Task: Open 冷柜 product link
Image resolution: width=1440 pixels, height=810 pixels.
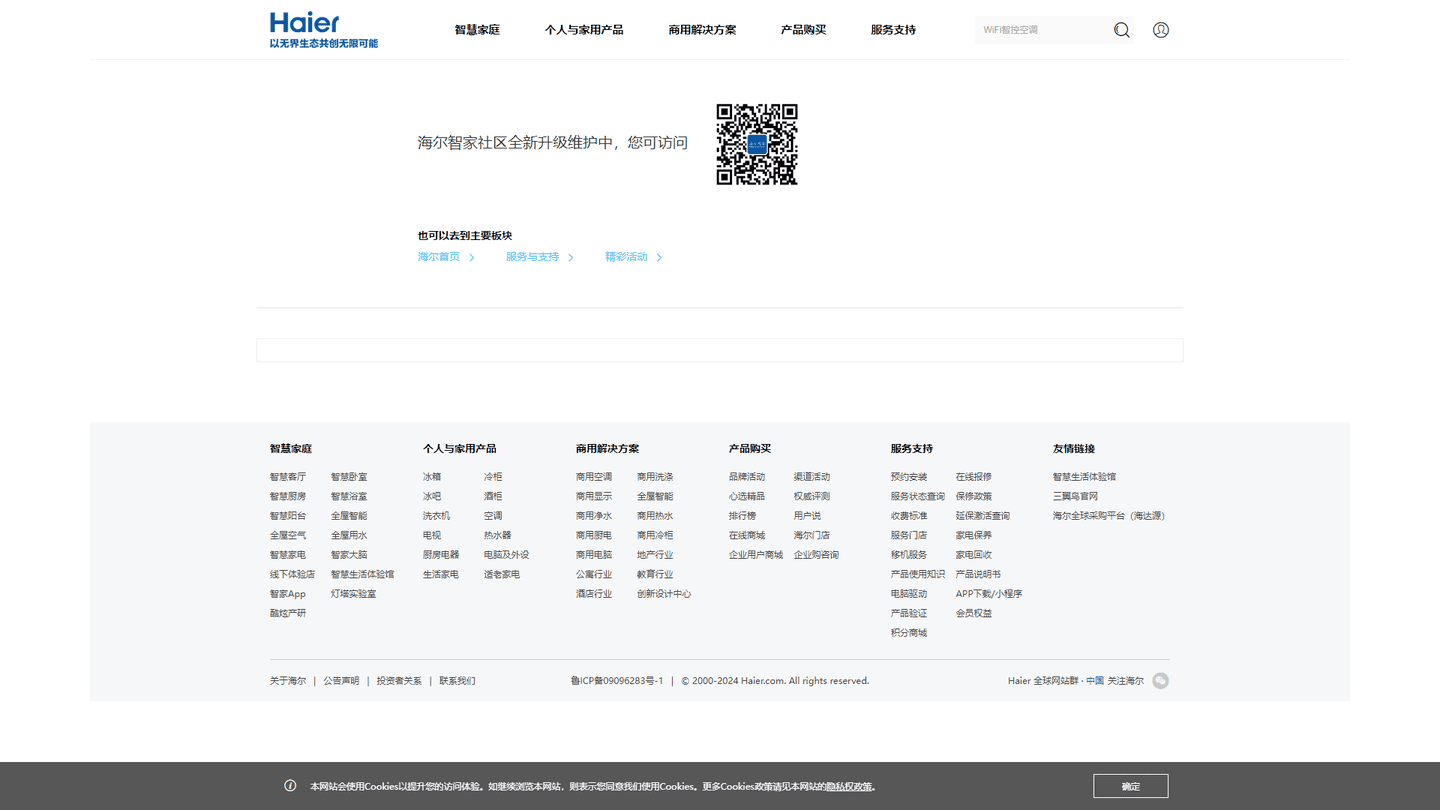Action: click(493, 477)
